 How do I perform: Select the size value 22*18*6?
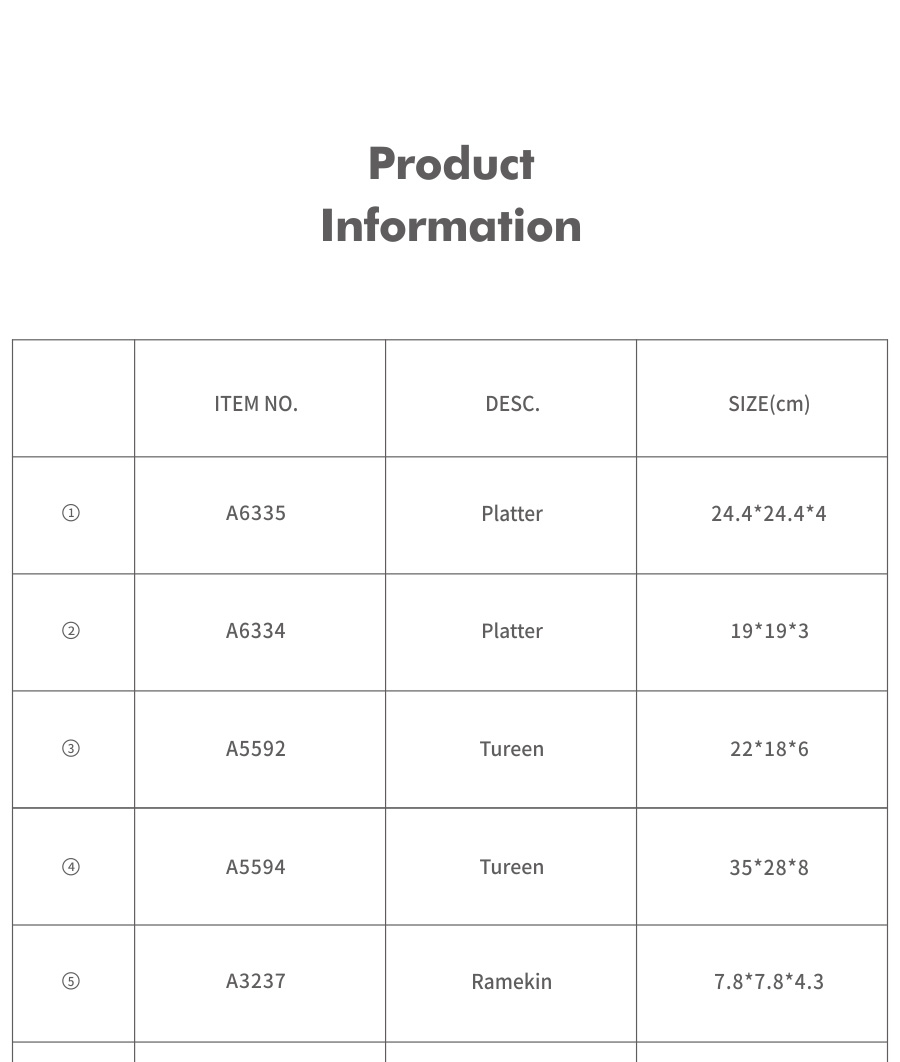tap(769, 749)
